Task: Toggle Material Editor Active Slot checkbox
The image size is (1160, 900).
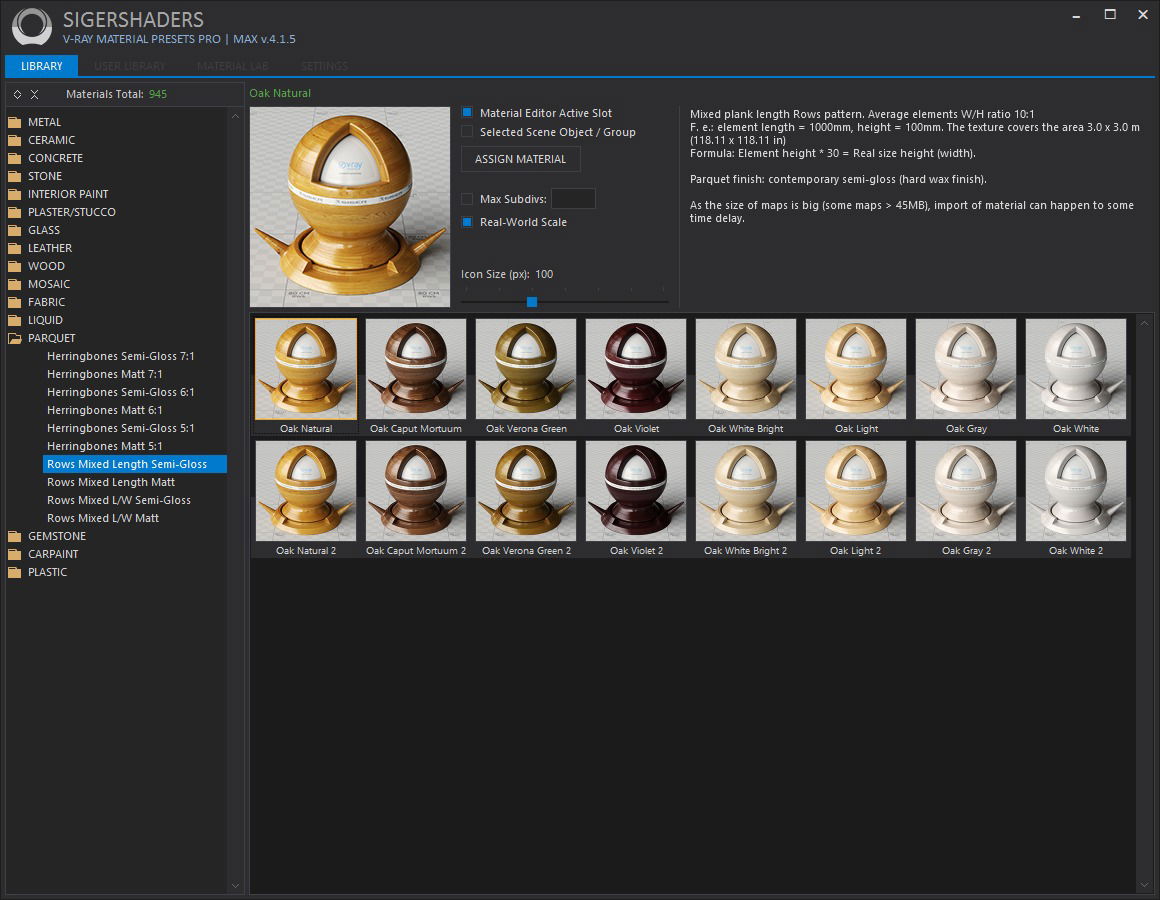Action: 467,113
